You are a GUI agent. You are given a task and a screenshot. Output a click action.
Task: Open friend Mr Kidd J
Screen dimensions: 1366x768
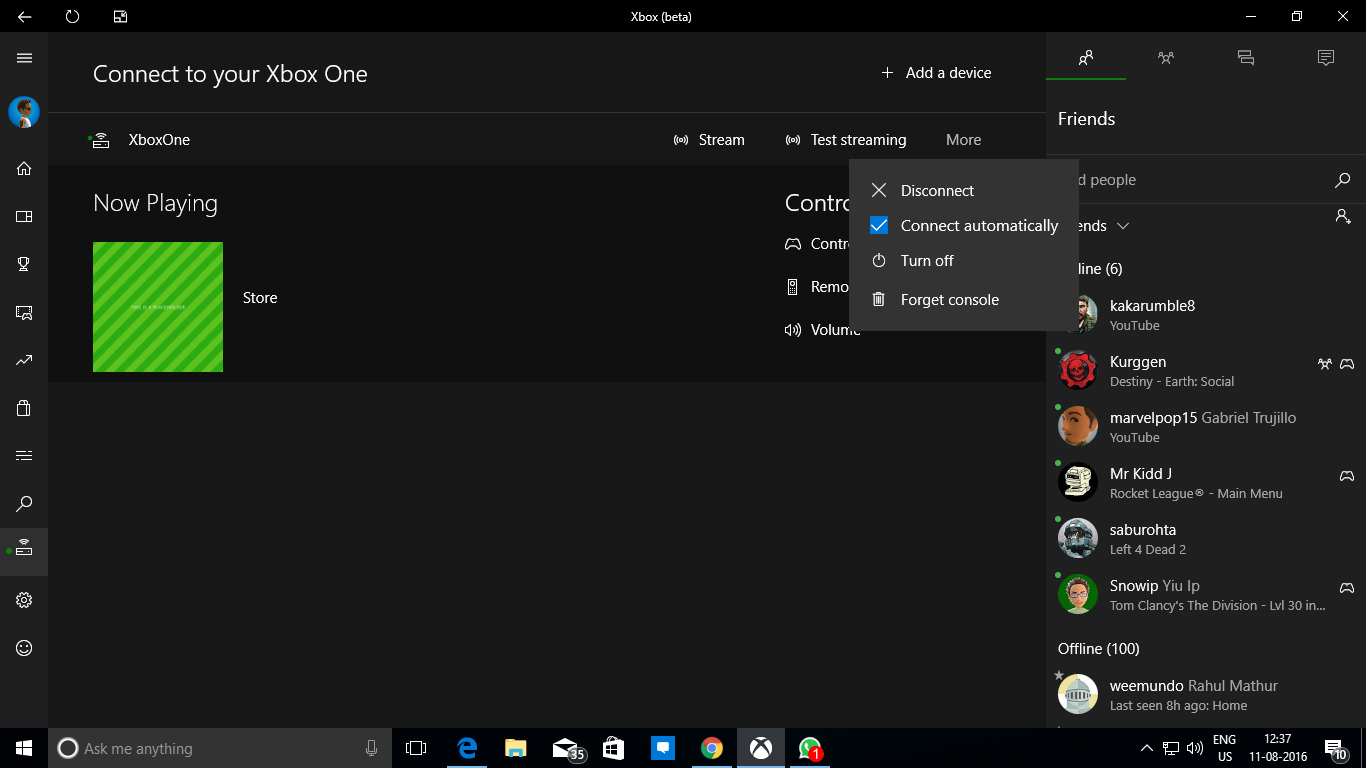[1206, 482]
